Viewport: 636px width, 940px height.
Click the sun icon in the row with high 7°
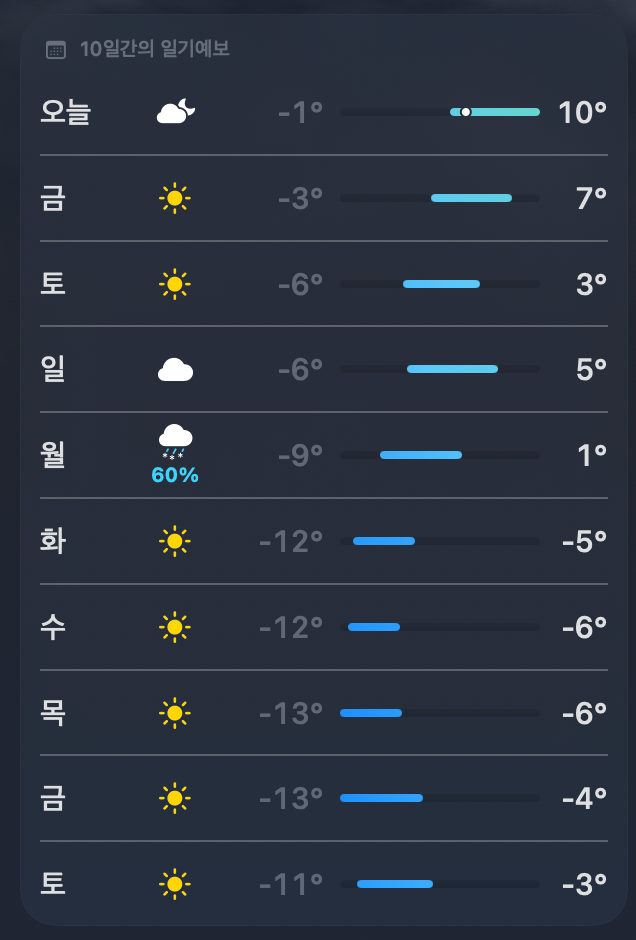click(175, 199)
